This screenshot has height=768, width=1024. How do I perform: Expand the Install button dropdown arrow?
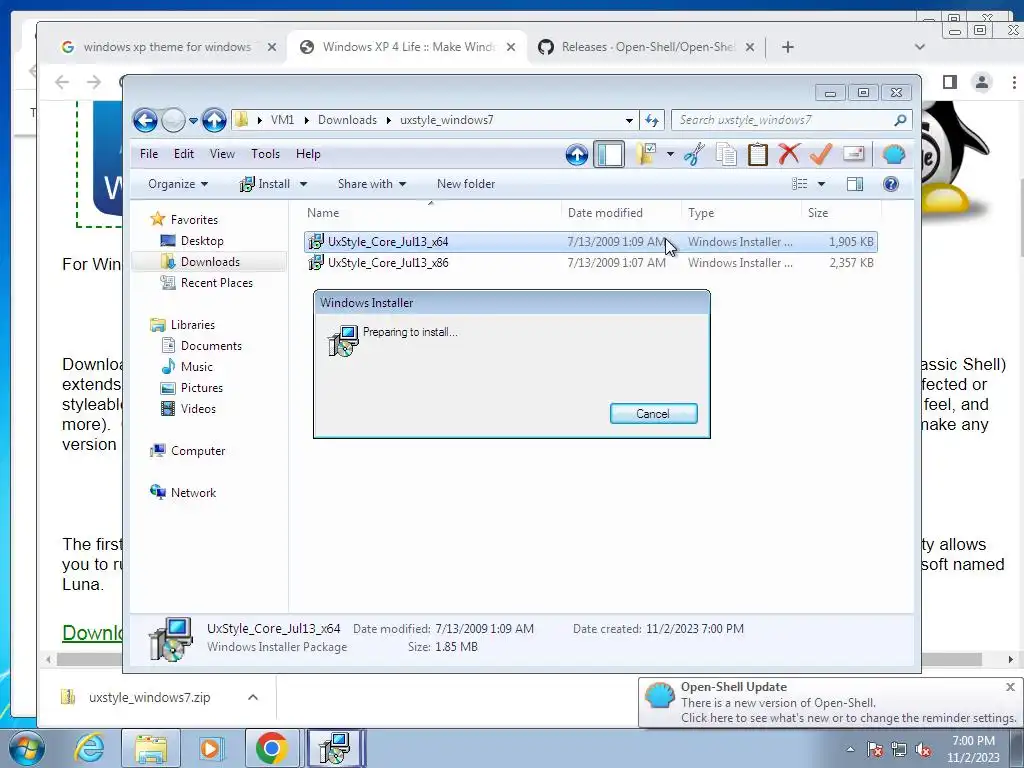tap(303, 184)
